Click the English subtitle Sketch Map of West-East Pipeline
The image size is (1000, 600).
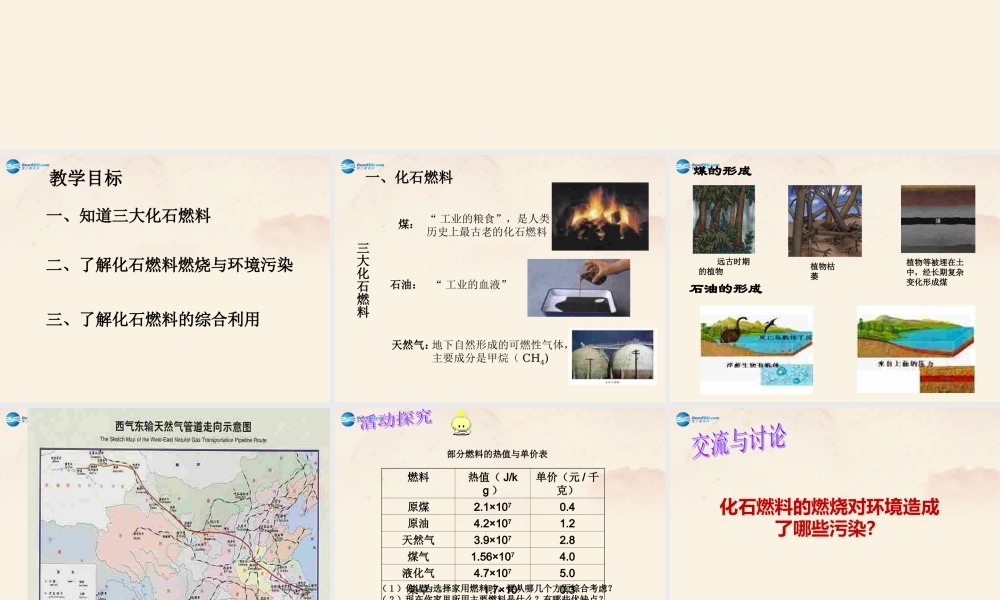pos(183,440)
